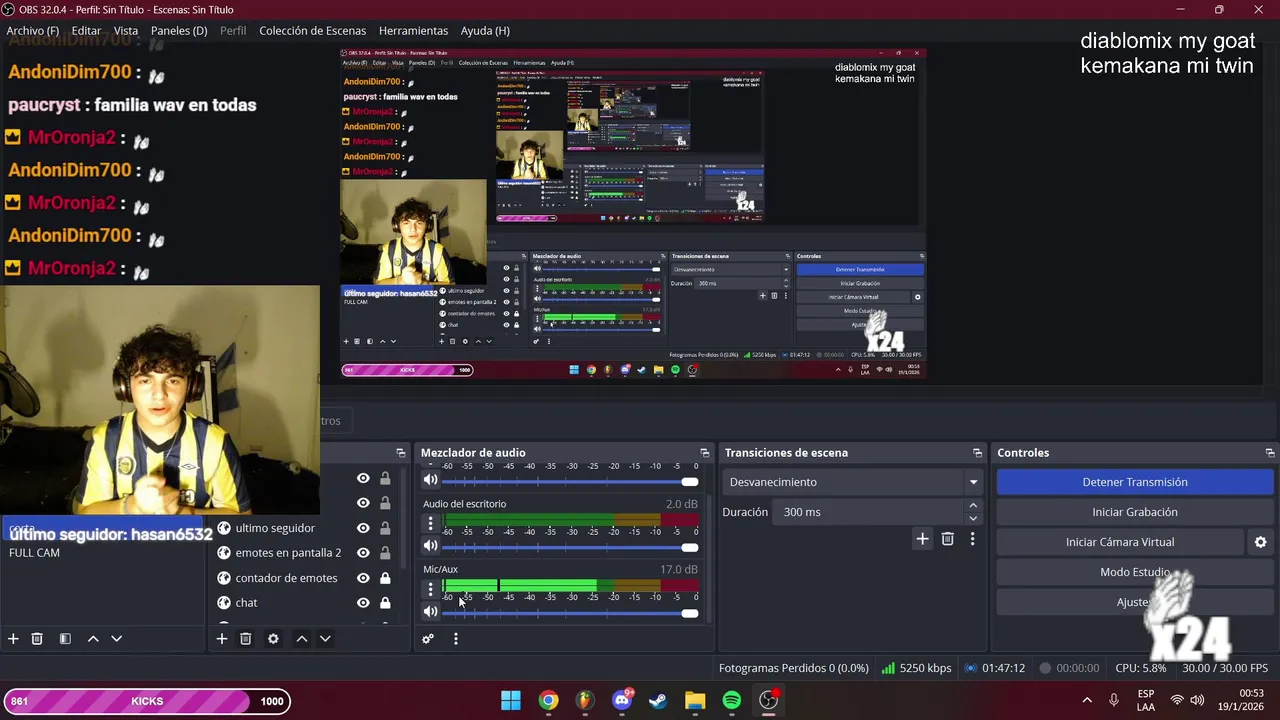Image resolution: width=1280 pixels, height=720 pixels.
Task: Configure virtual camera gear icon
Action: coord(1260,542)
